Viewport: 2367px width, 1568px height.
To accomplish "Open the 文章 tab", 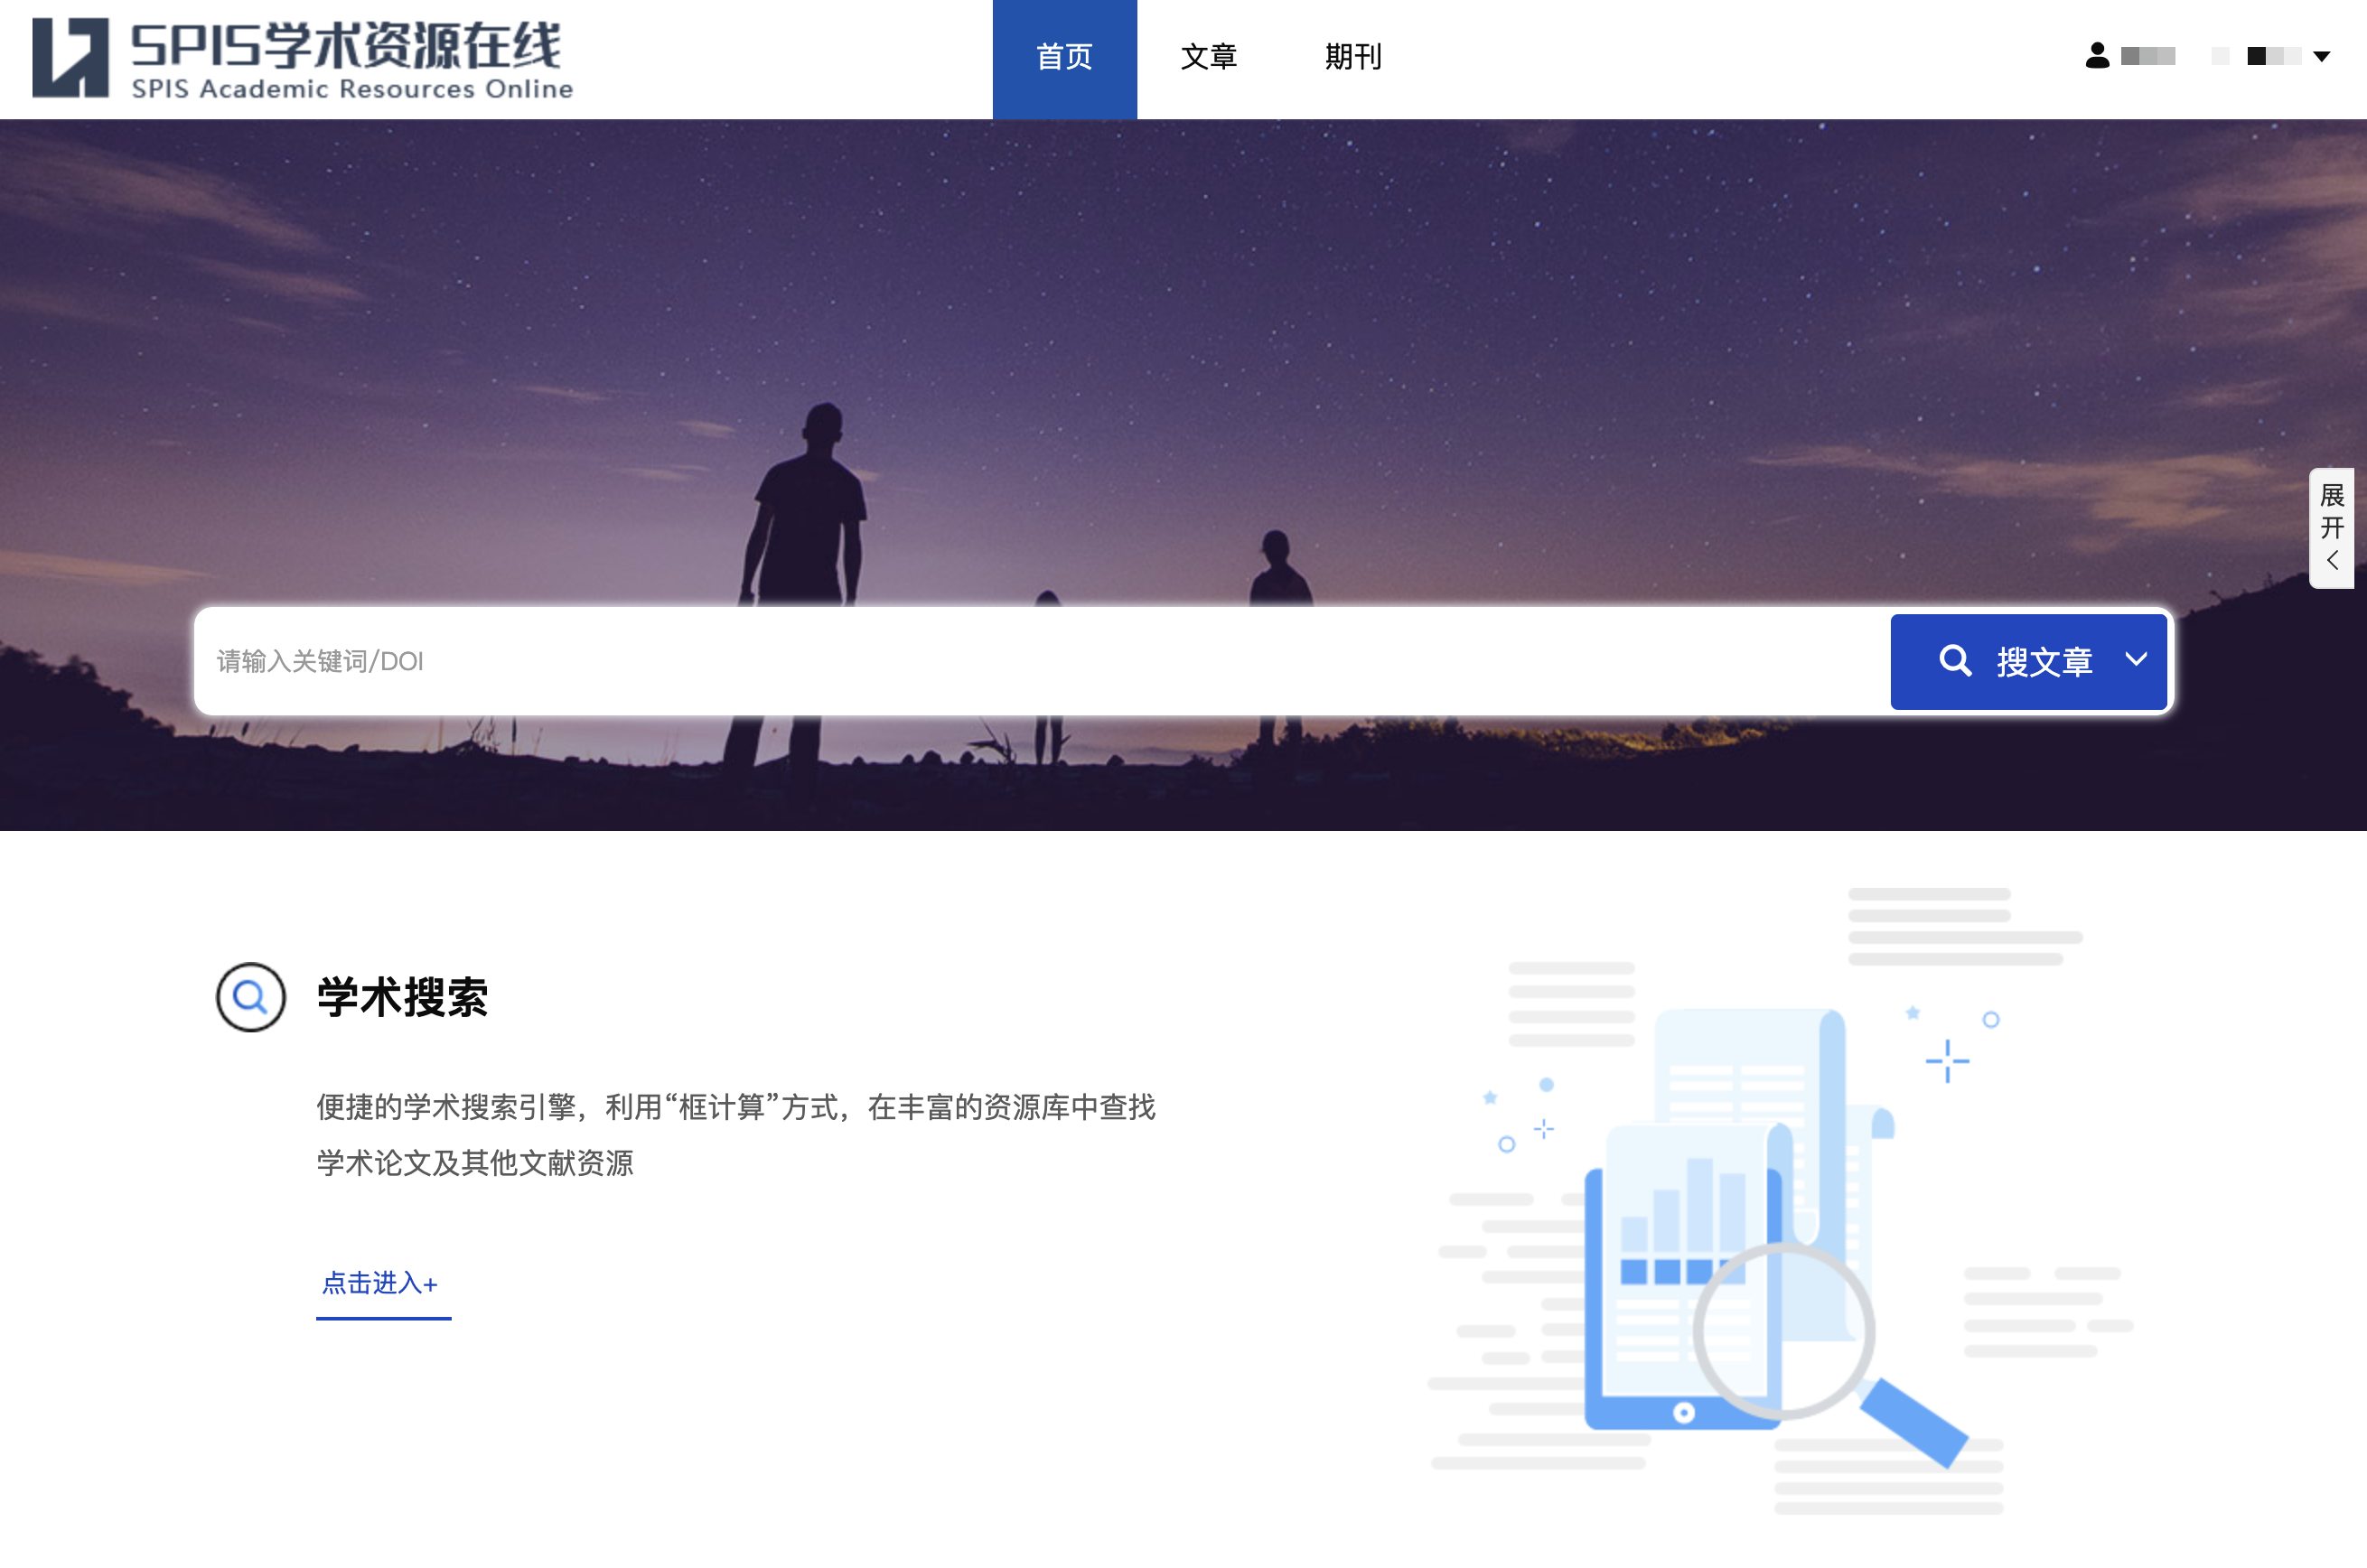I will (1208, 57).
